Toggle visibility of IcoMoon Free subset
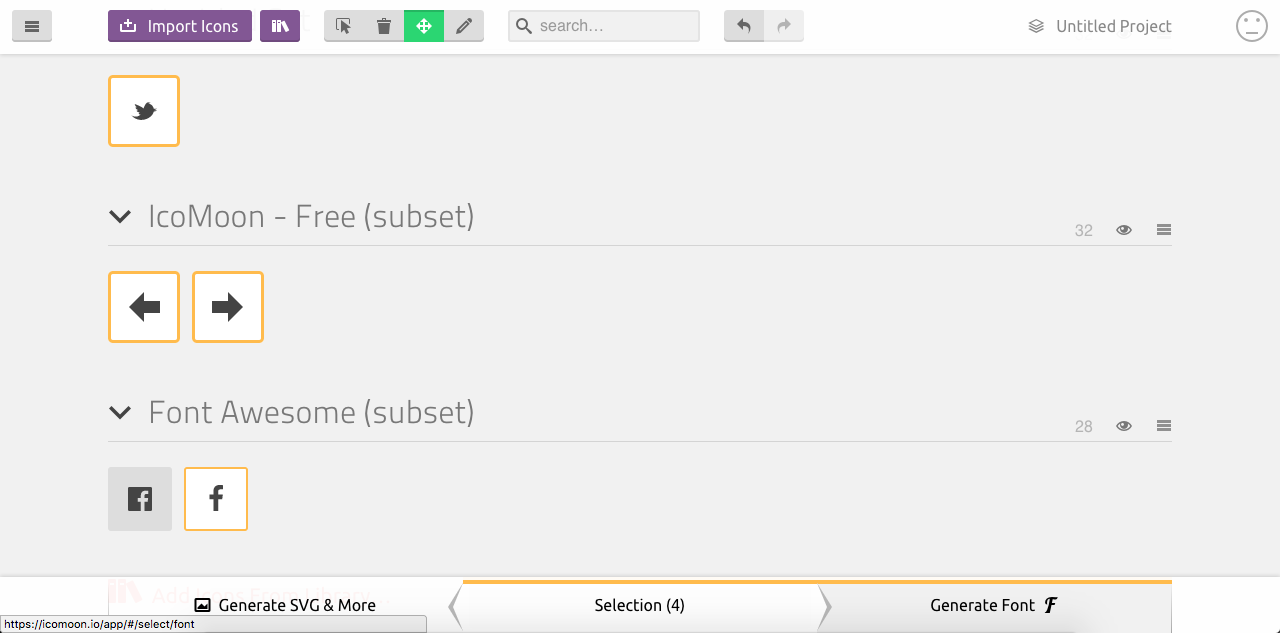This screenshot has width=1280, height=633. 1123,229
